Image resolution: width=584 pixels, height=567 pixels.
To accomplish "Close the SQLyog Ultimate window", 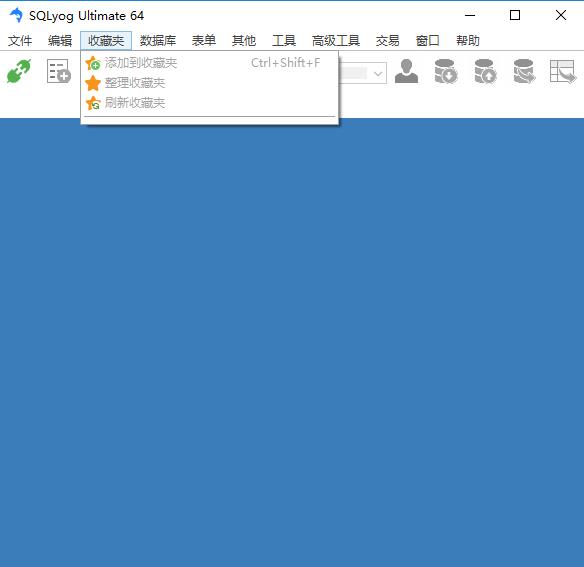I will tap(561, 15).
